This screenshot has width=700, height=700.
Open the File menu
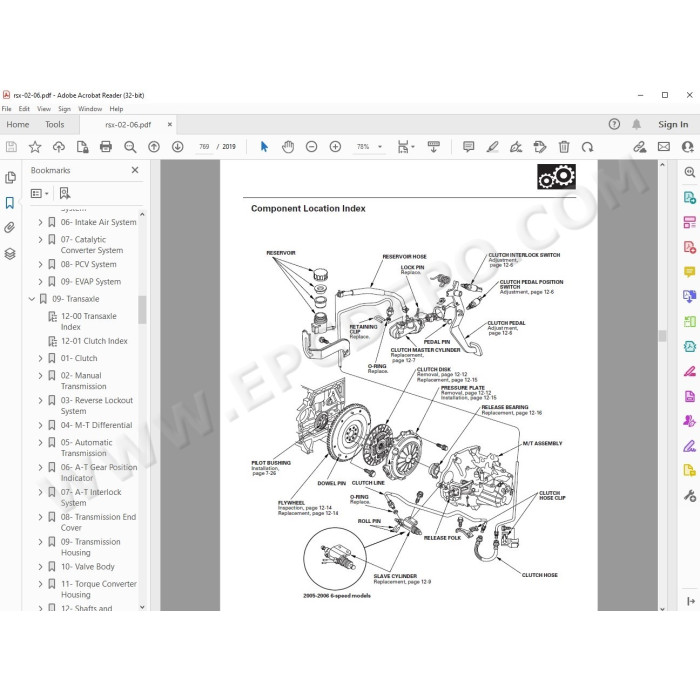(7, 108)
